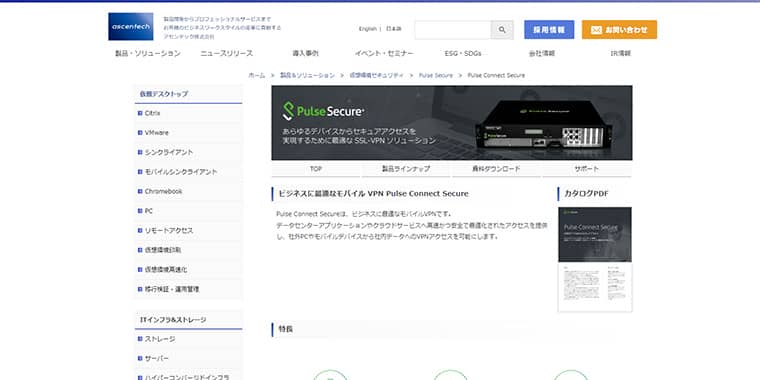This screenshot has width=760, height=380.
Task: Open the ESG・SDGs menu
Action: coord(463,53)
